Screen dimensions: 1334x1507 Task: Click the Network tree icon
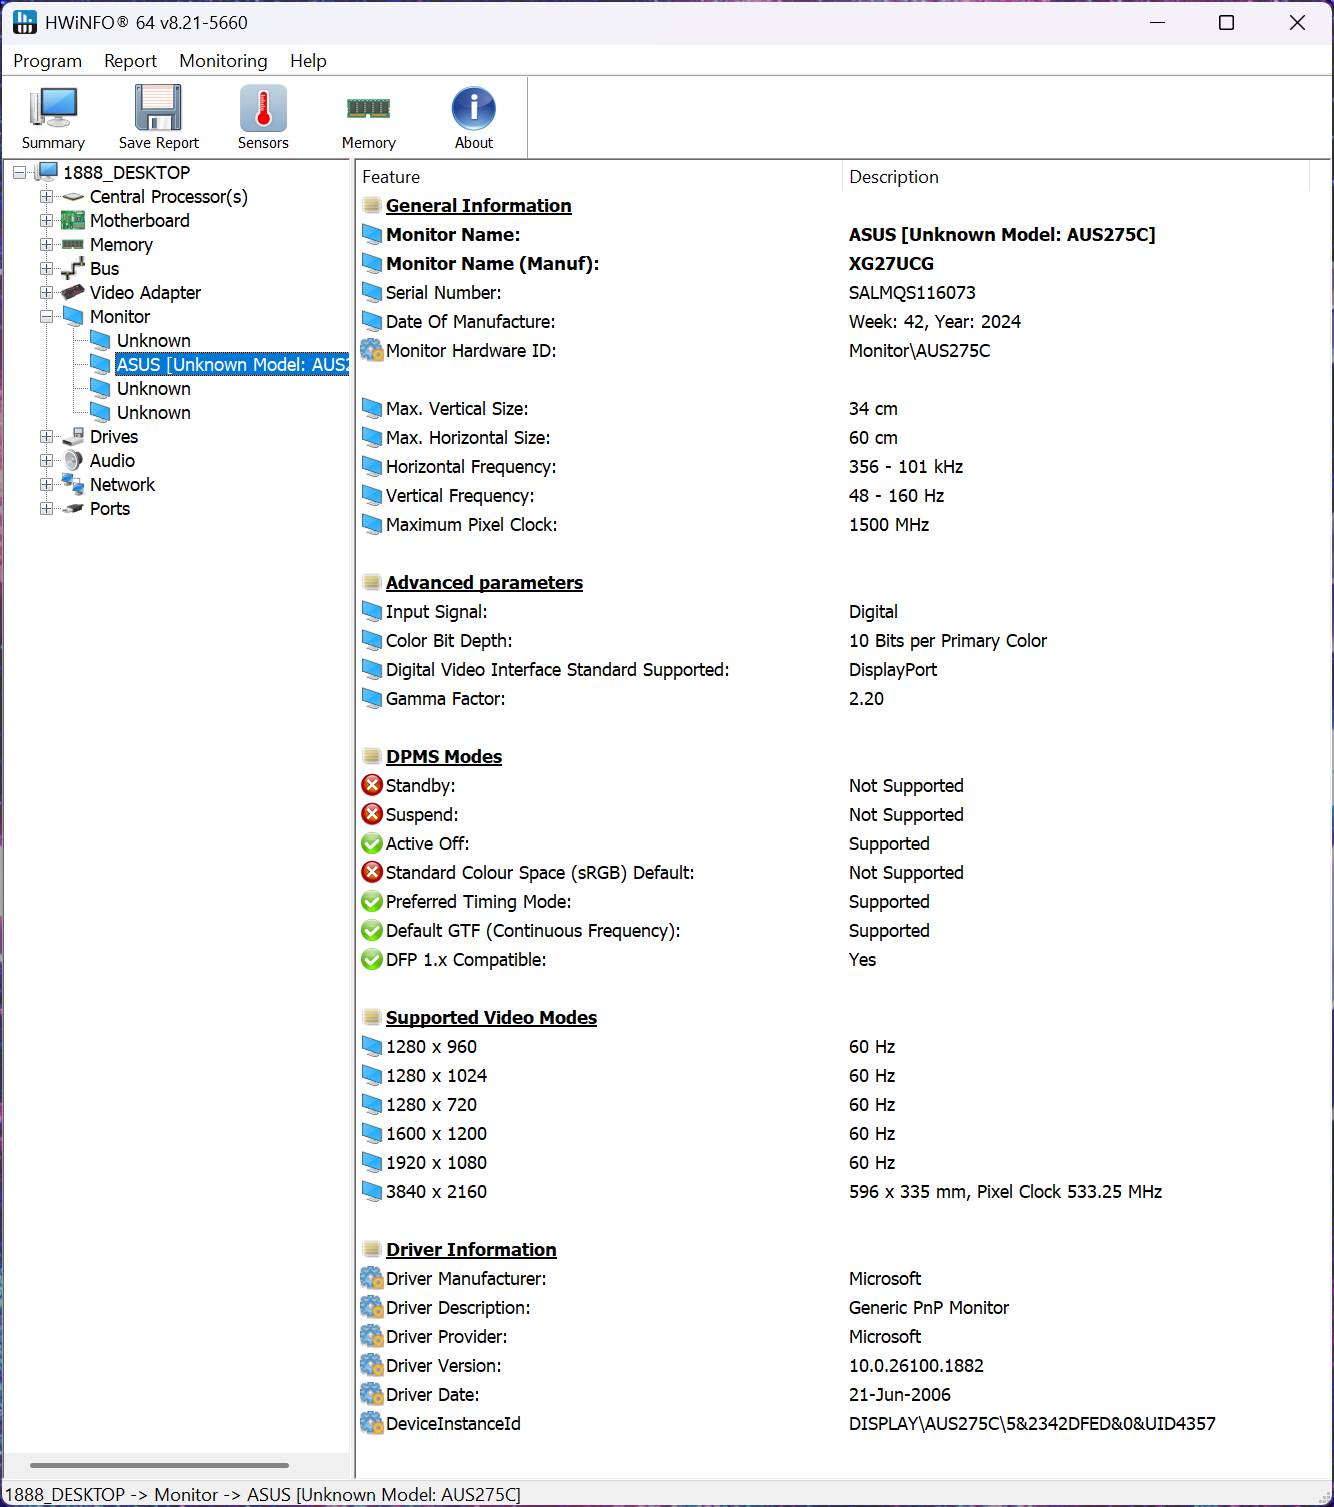click(73, 484)
